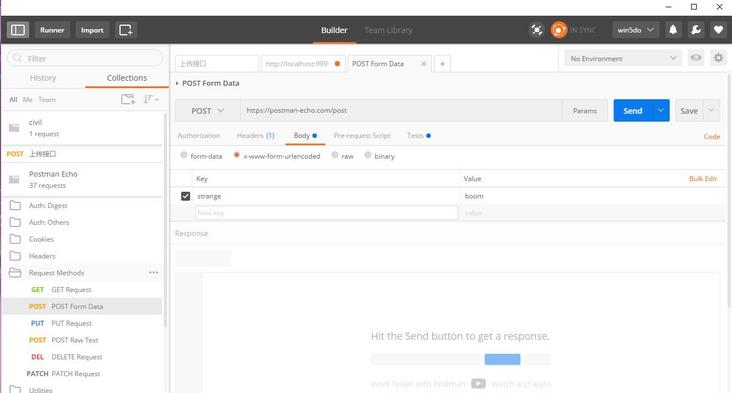This screenshot has height=393, width=732.
Task: Select the PATCH Request item
Action: (82, 373)
